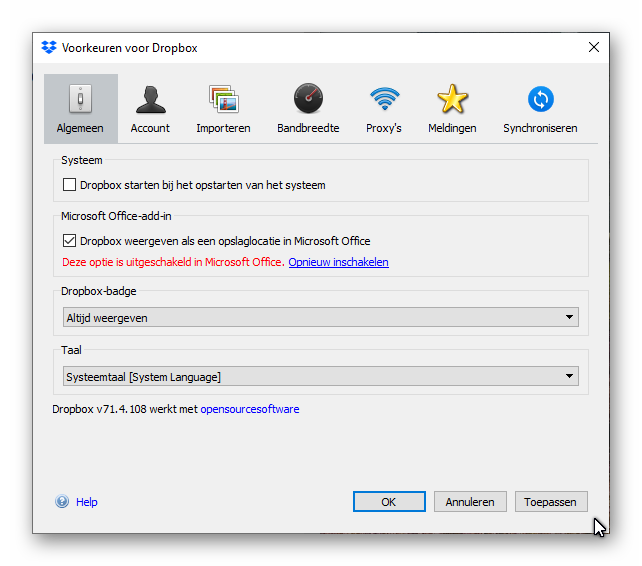Close the Voorkeuren voor Dropbox dialog
642x566 pixels.
click(594, 48)
